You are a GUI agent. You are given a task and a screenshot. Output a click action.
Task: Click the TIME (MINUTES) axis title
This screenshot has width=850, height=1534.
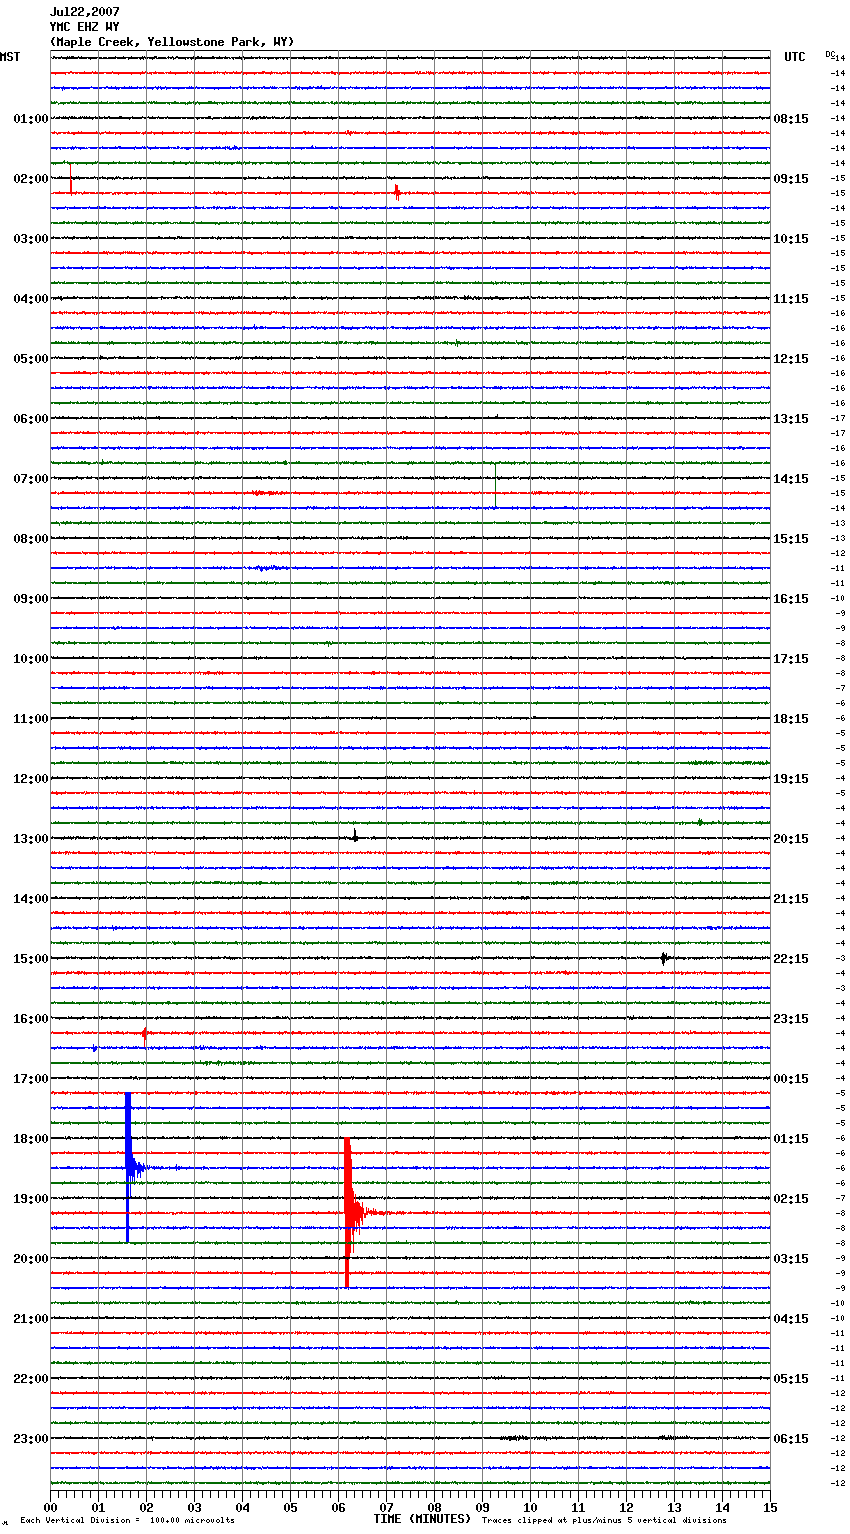click(422, 1519)
